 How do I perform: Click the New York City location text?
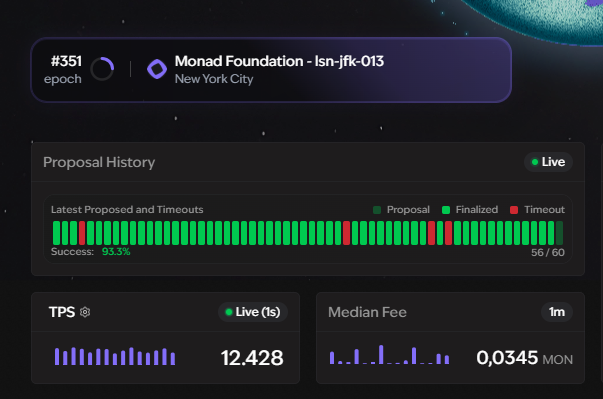point(214,79)
